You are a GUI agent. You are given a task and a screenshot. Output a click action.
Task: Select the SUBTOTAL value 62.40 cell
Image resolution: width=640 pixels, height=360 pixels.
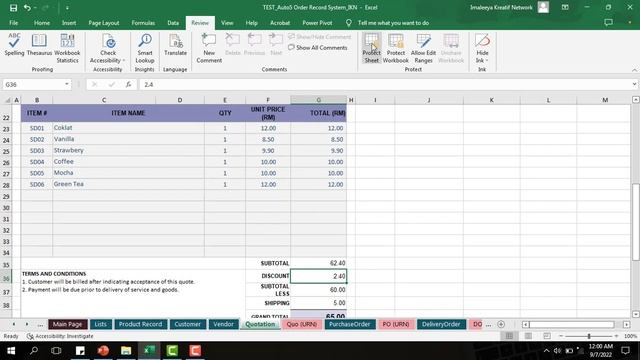[318, 263]
